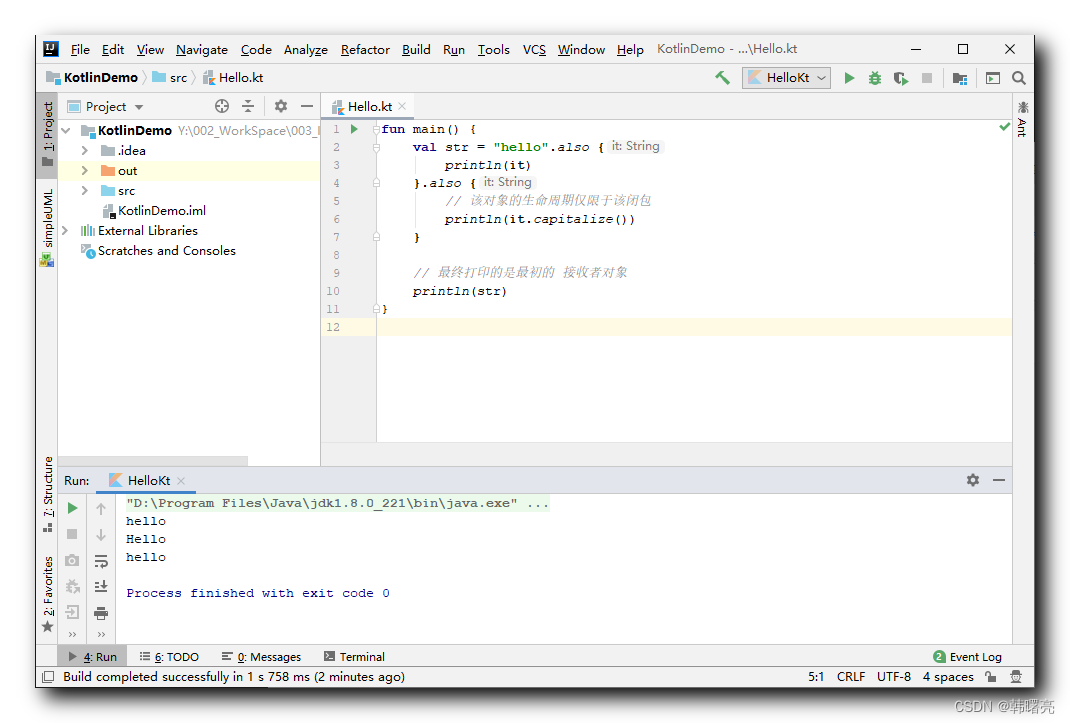The image size is (1070, 723).
Task: Open Search Everywhere magnifier icon
Action: (1019, 78)
